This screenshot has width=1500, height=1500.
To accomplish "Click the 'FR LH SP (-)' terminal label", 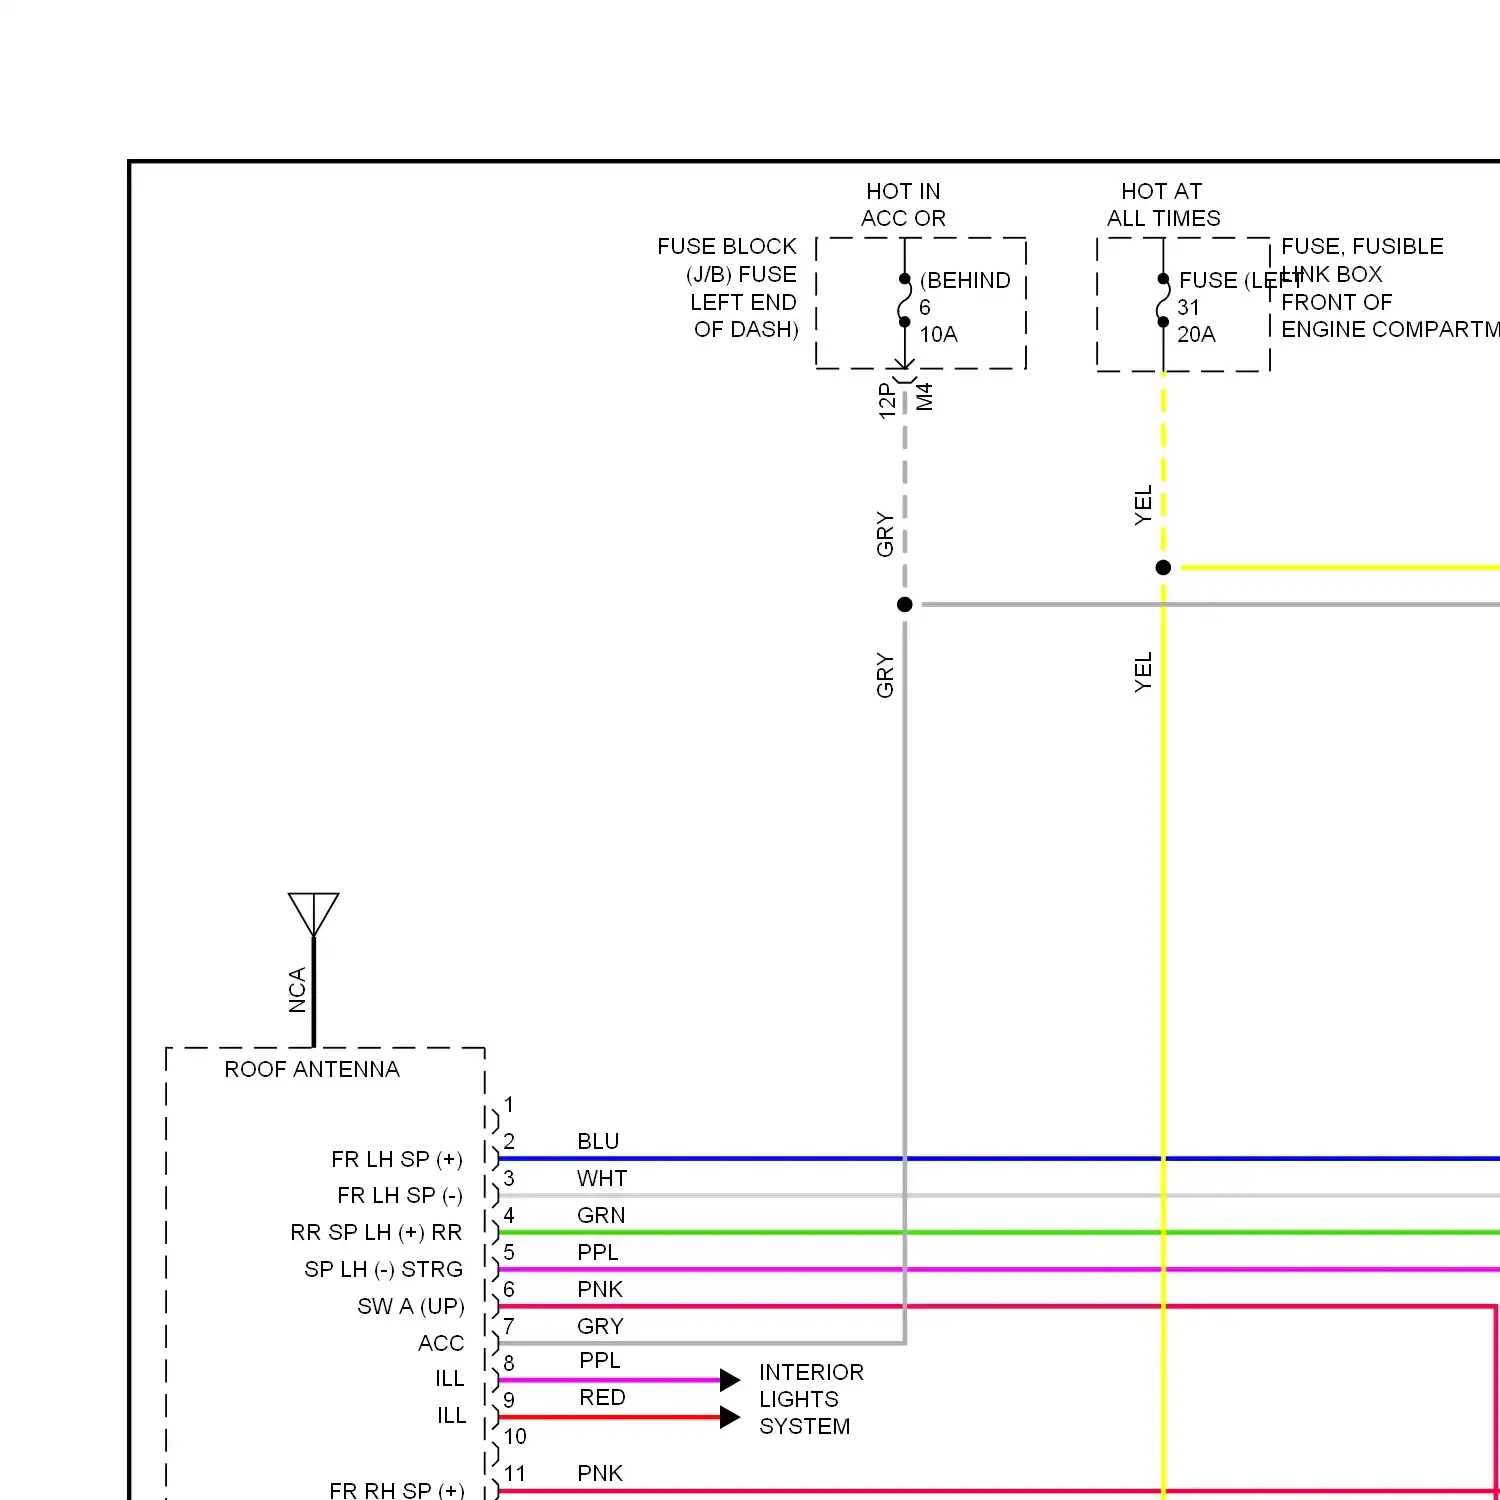I will pyautogui.click(x=400, y=1195).
